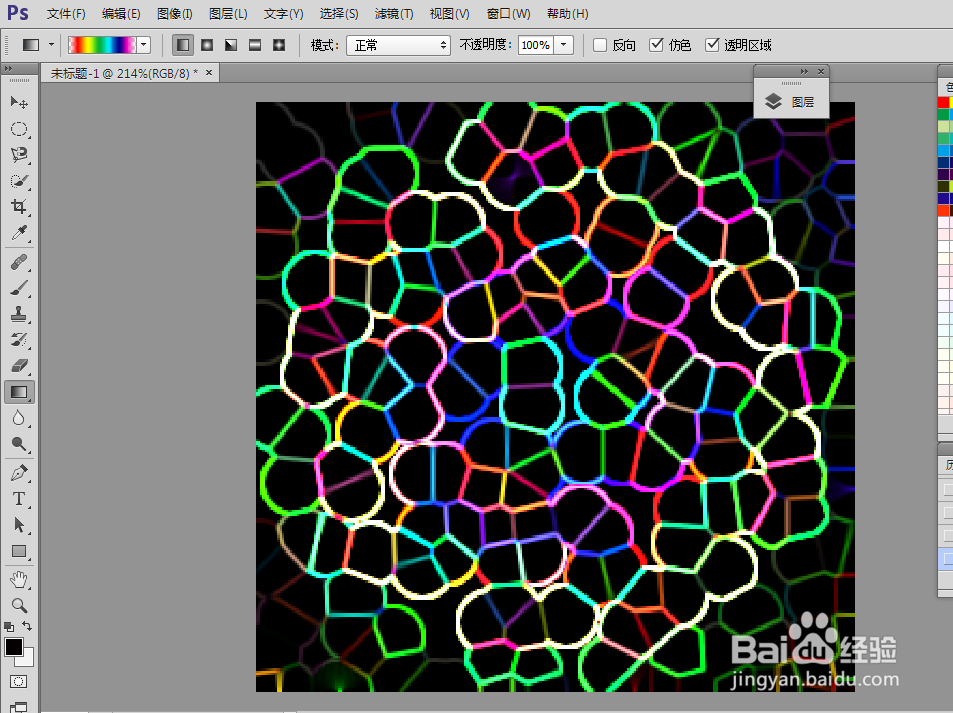953x713 pixels.
Task: Select the Elliptical Marquee tool
Action: coord(19,129)
